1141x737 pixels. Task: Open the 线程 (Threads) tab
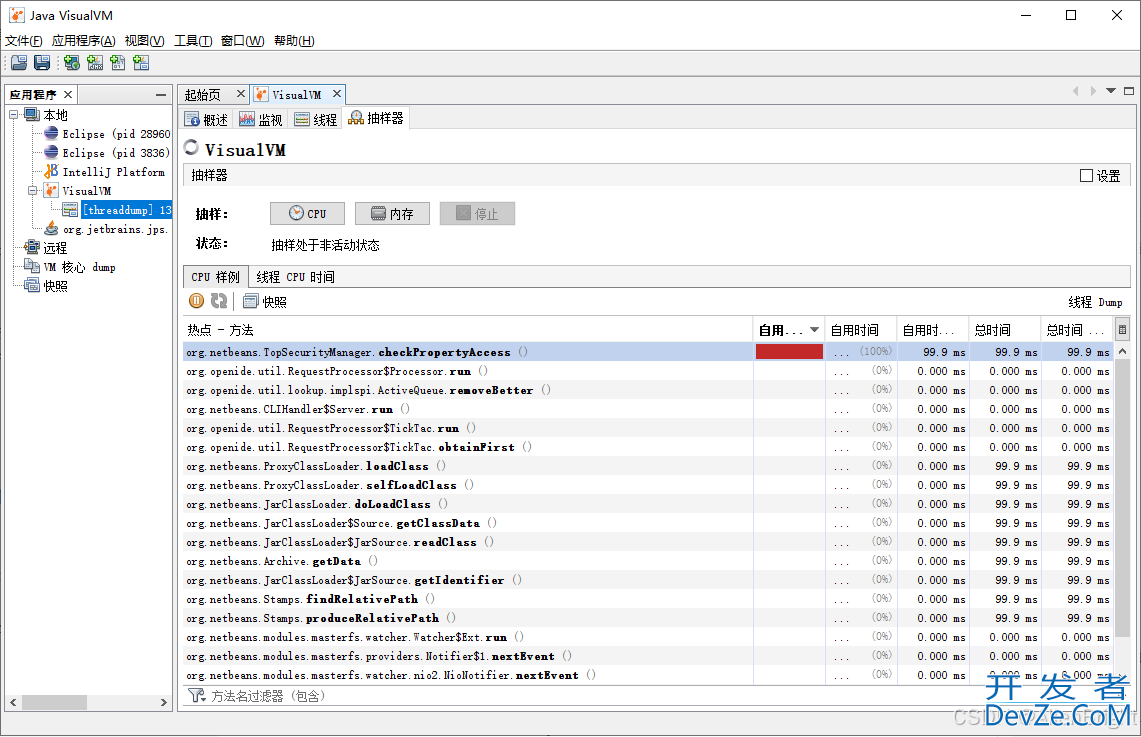click(x=316, y=119)
